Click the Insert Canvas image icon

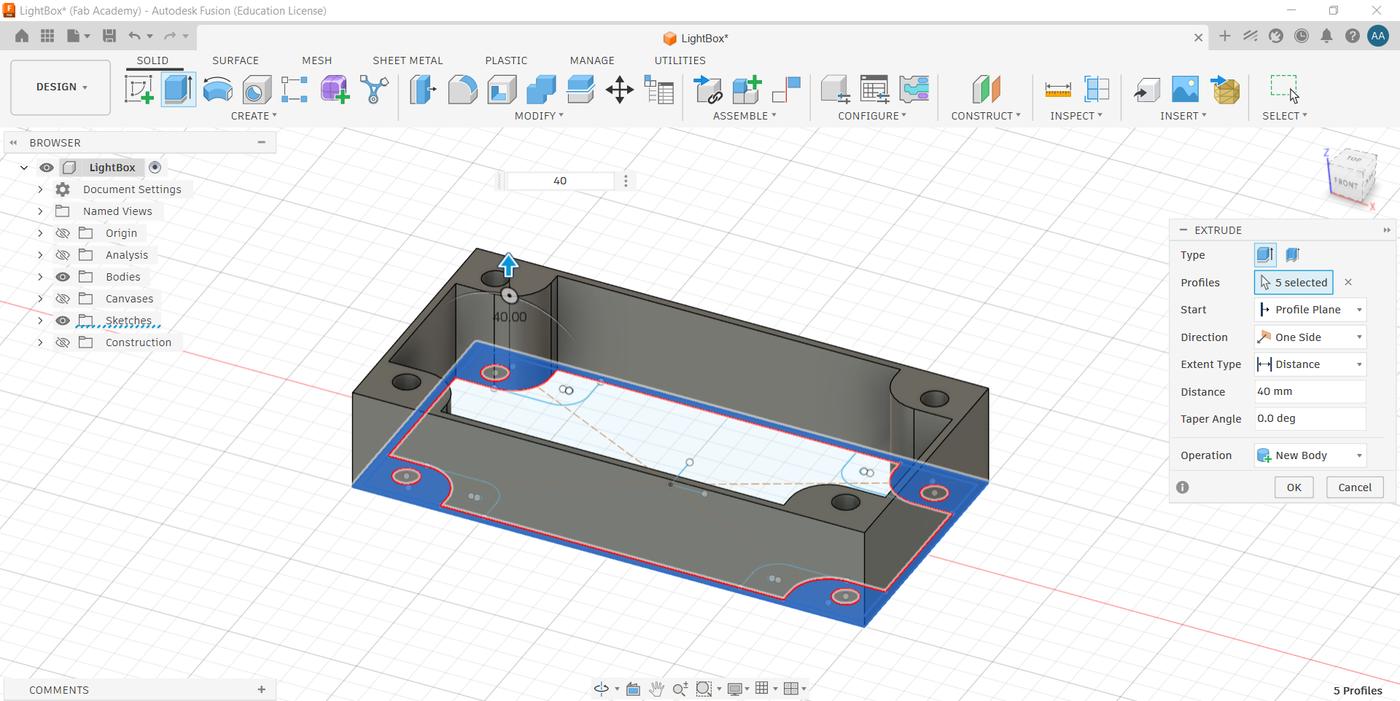tap(1185, 89)
